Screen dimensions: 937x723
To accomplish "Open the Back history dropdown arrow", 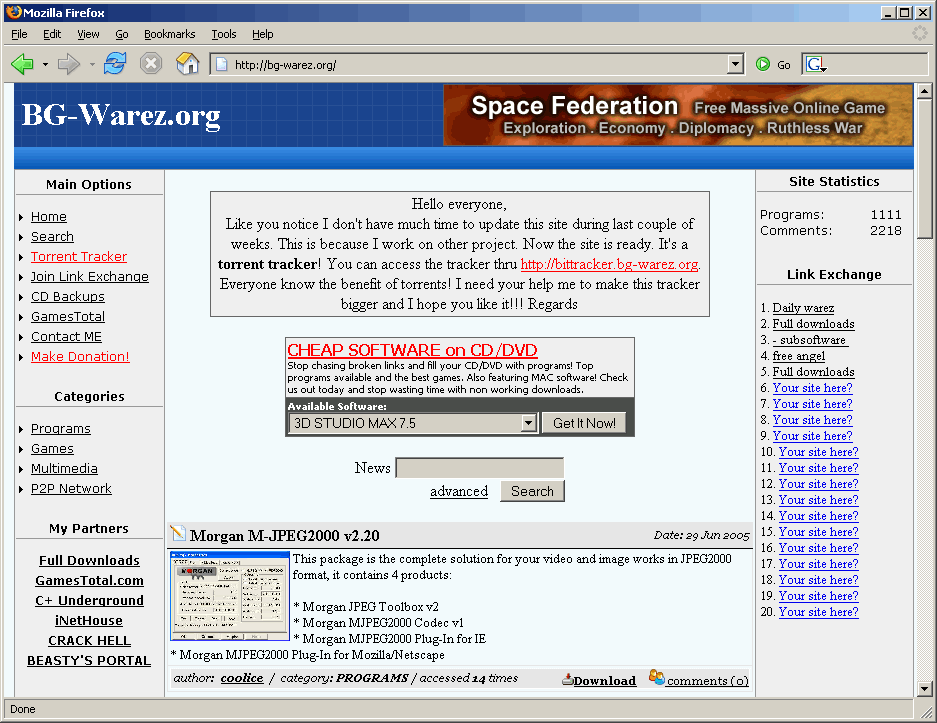I will tap(45, 65).
